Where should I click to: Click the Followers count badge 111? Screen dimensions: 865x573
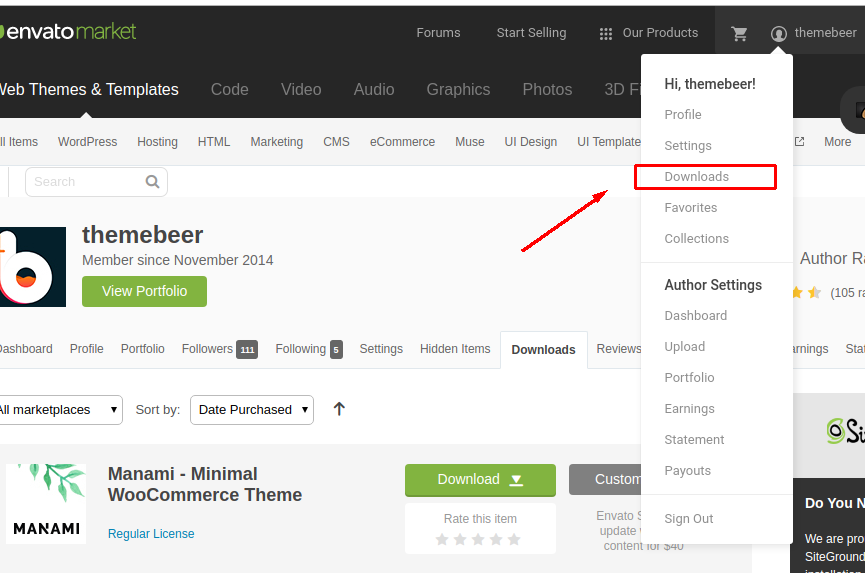coord(247,350)
